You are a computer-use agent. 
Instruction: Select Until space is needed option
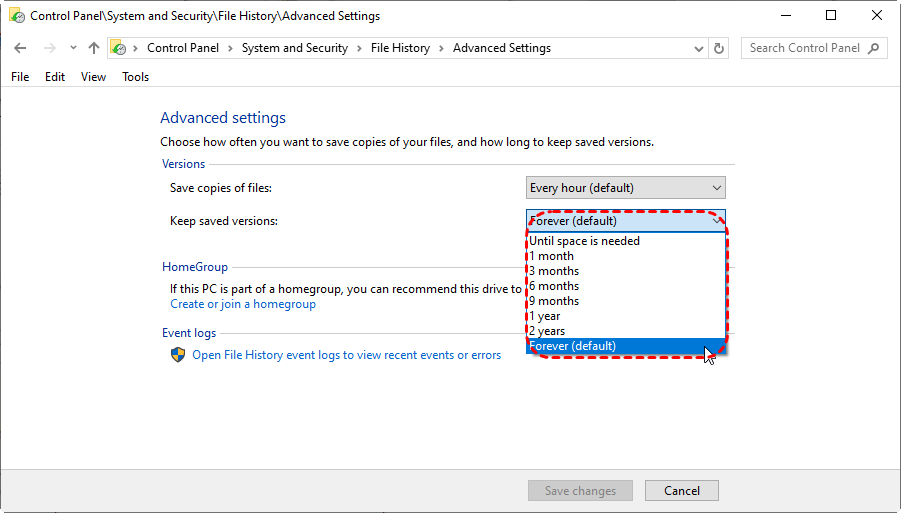(x=585, y=241)
